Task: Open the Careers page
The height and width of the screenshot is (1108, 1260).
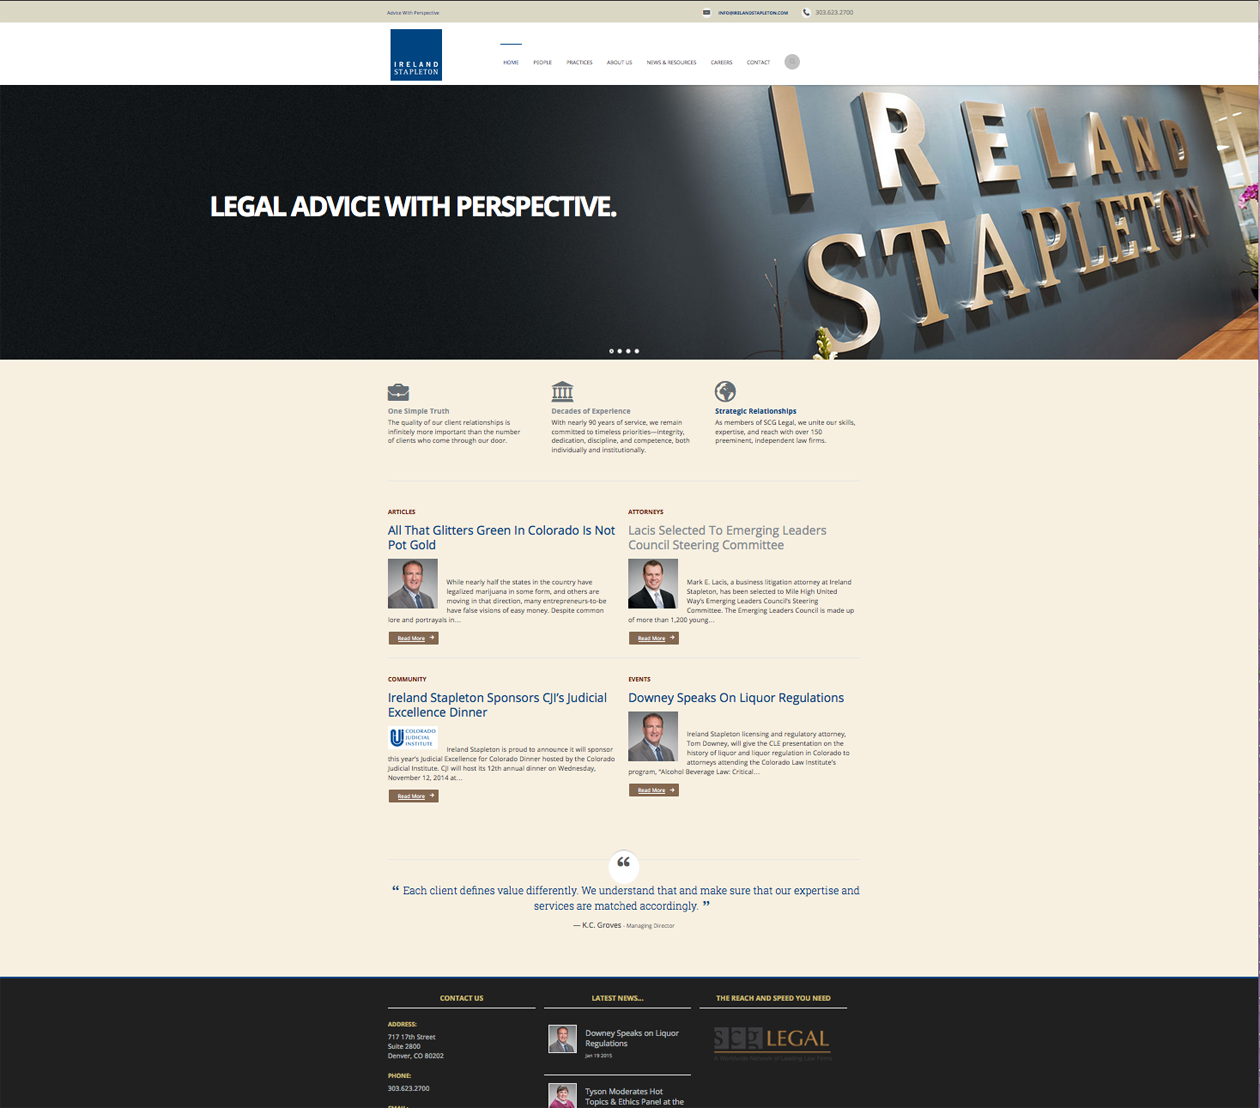Action: 721,62
